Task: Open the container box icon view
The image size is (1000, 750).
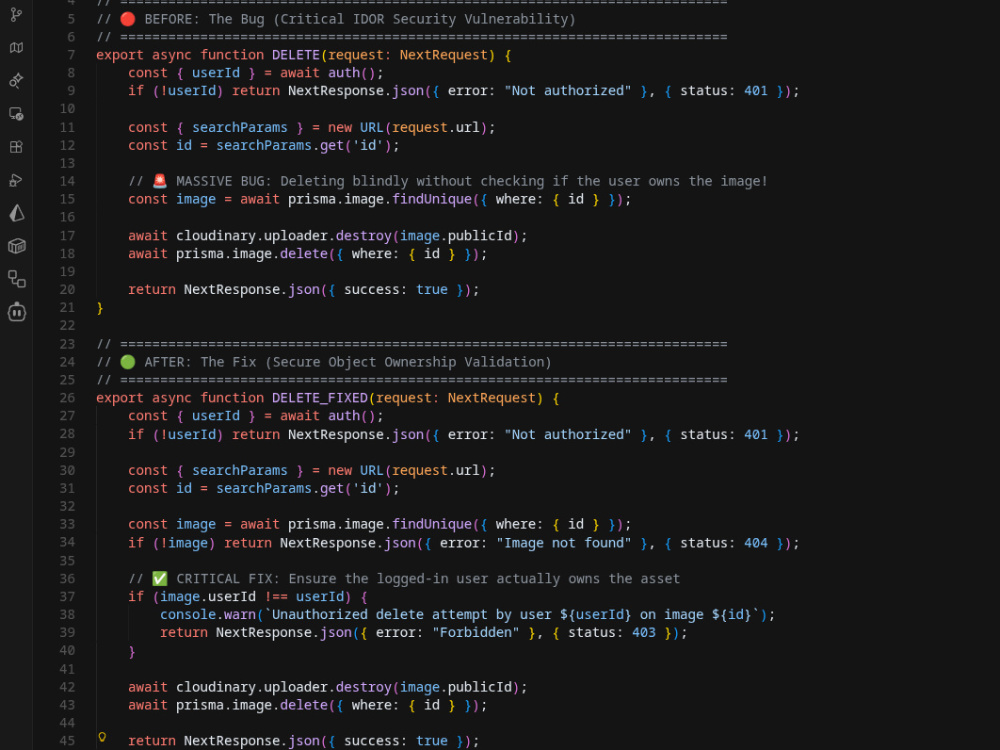Action: coord(17,246)
